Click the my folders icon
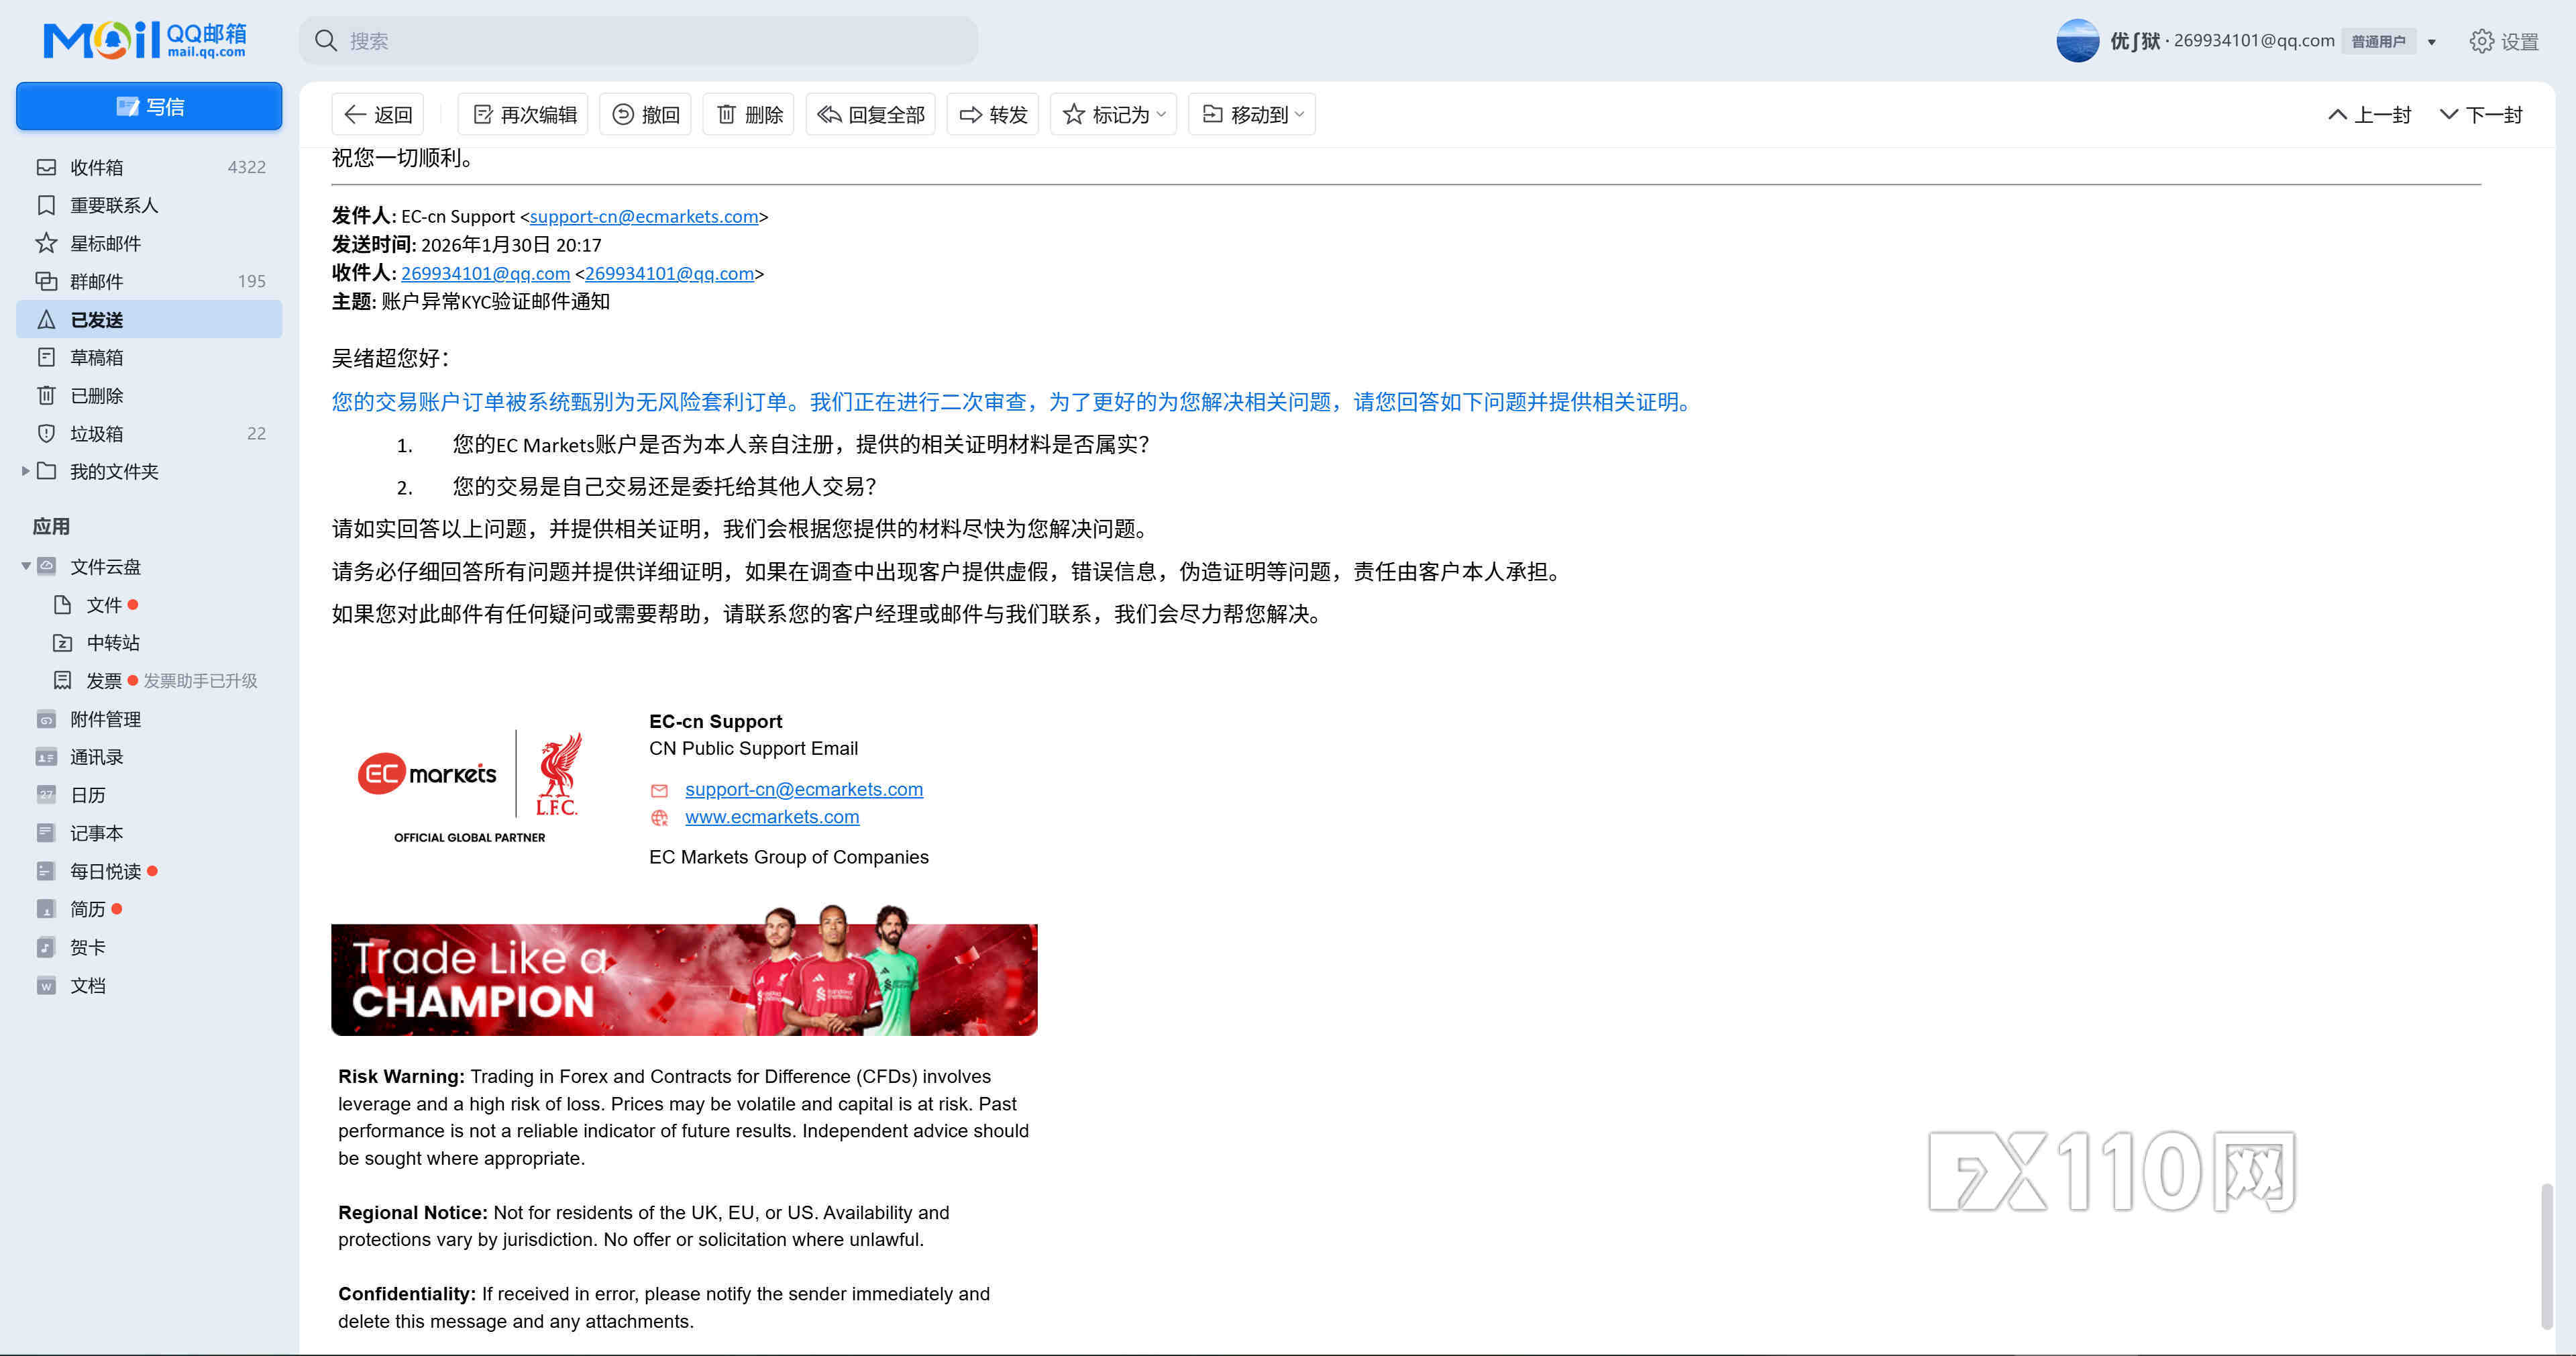Screen dimensions: 2576x1356 point(46,471)
